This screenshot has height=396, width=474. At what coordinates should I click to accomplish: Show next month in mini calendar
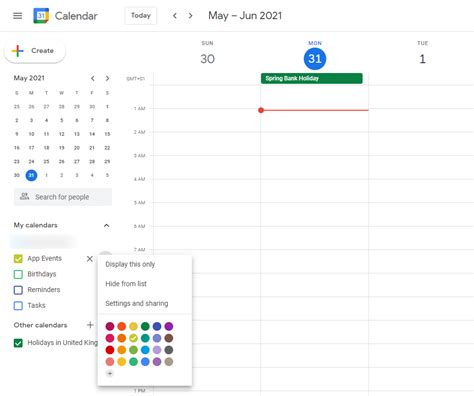pos(107,78)
